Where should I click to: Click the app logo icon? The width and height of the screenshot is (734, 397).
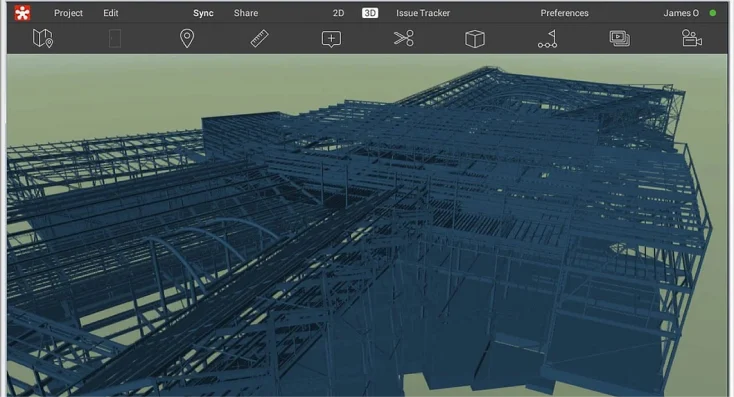pos(22,13)
